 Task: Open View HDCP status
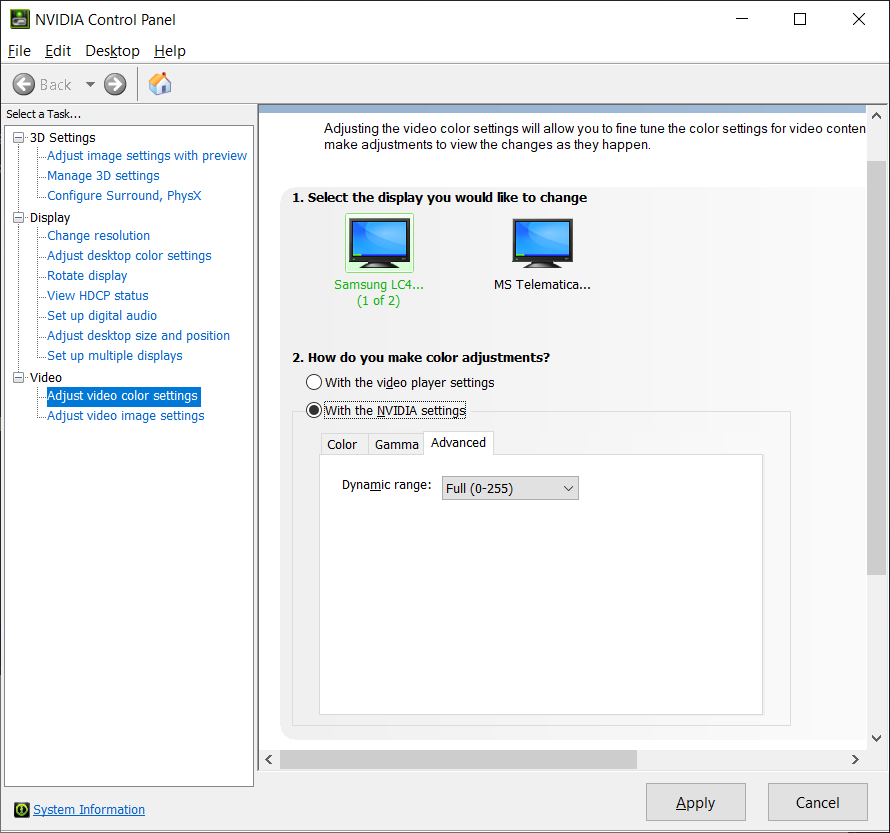98,295
